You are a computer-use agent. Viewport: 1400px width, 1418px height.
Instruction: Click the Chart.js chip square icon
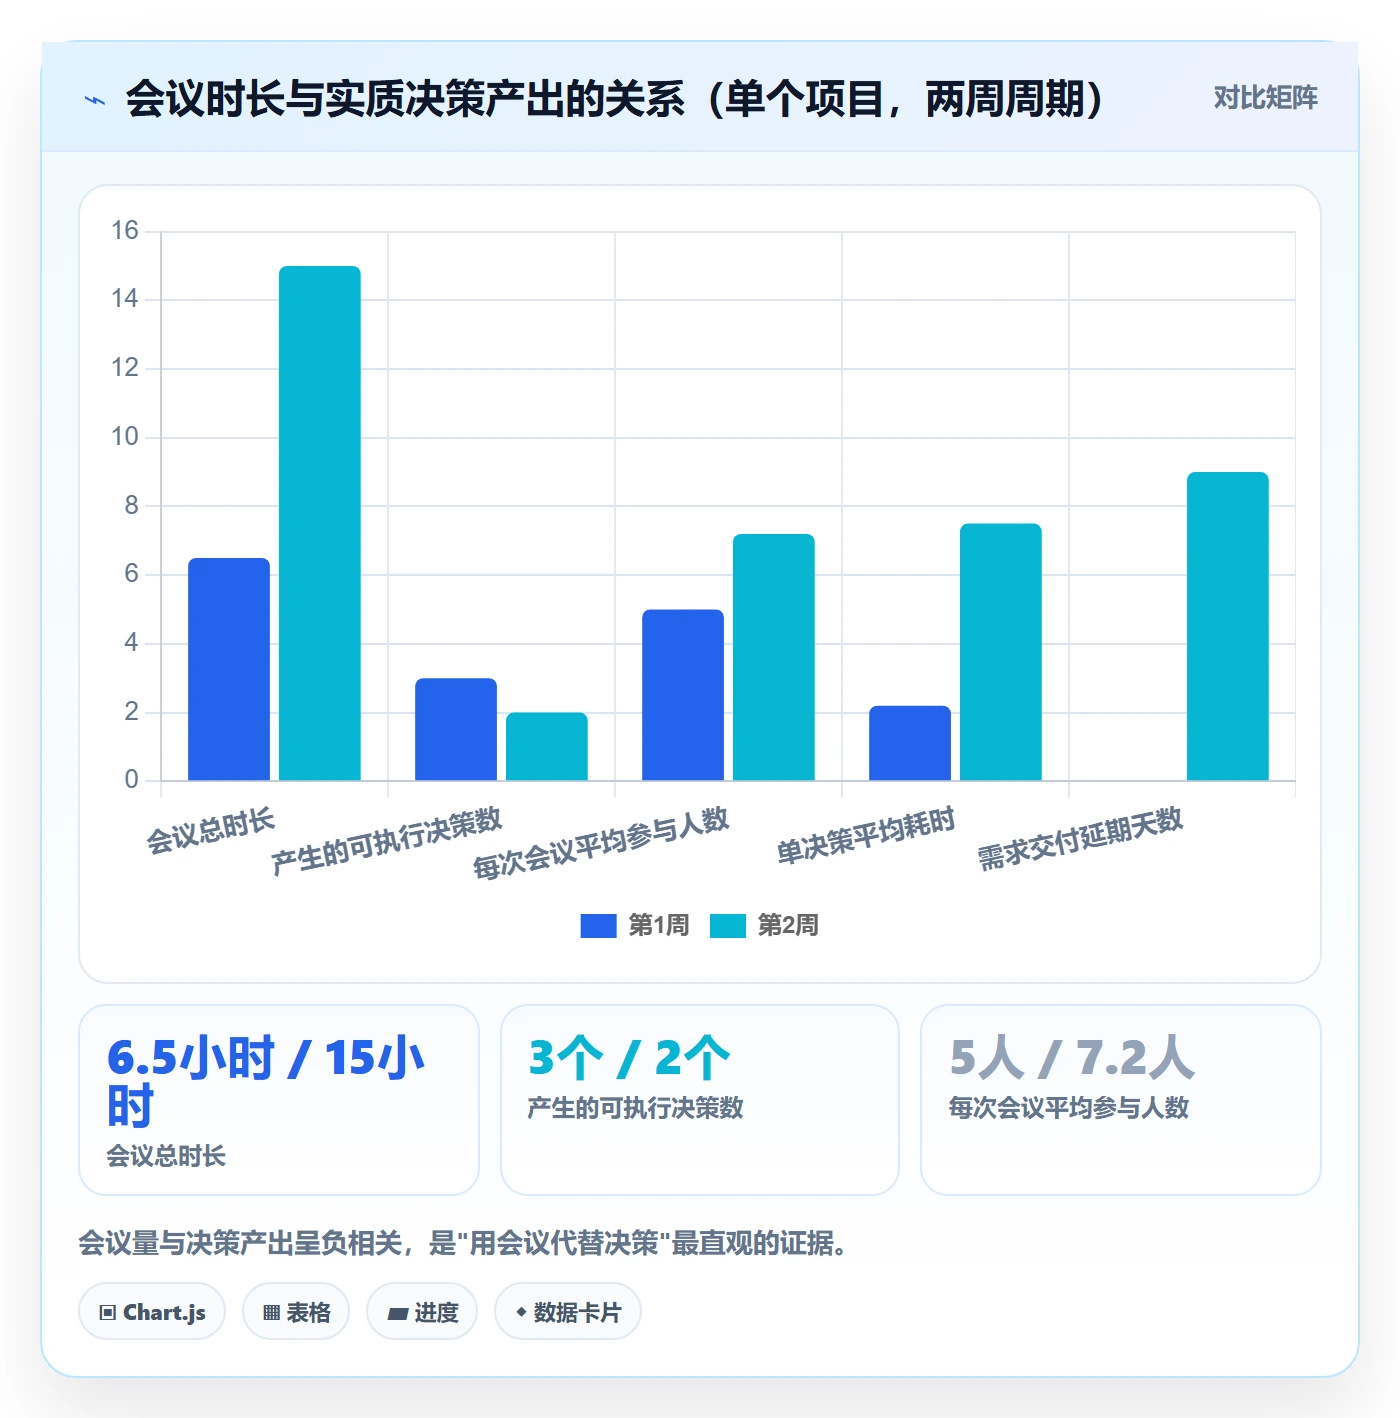click(108, 1313)
